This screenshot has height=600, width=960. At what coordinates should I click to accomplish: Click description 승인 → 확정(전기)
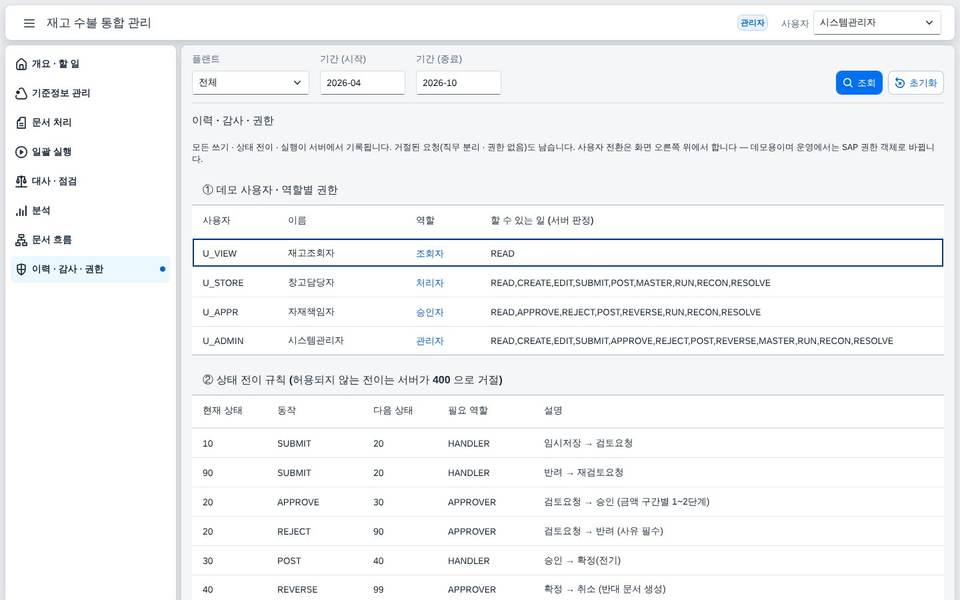[x=582, y=561]
